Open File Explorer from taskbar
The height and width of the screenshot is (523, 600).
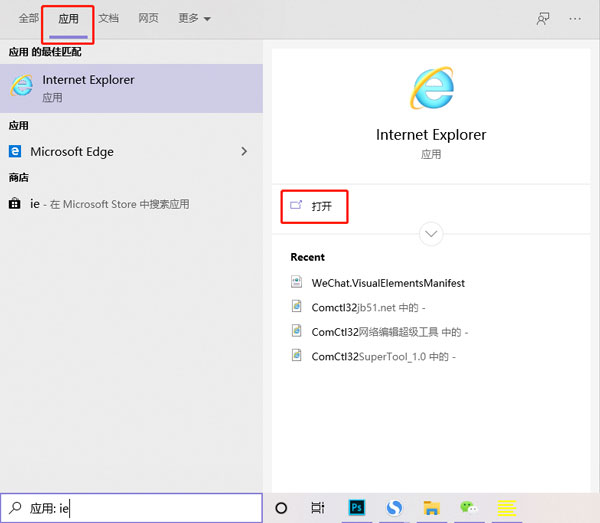432,508
